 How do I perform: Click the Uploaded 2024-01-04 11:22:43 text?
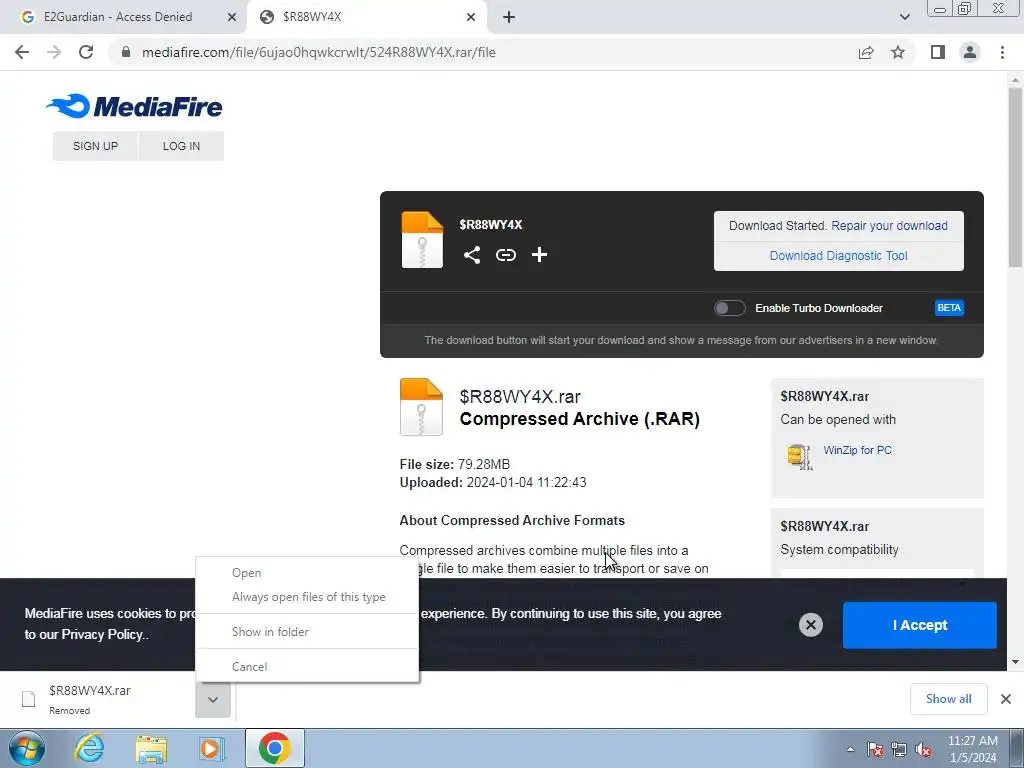coord(492,483)
